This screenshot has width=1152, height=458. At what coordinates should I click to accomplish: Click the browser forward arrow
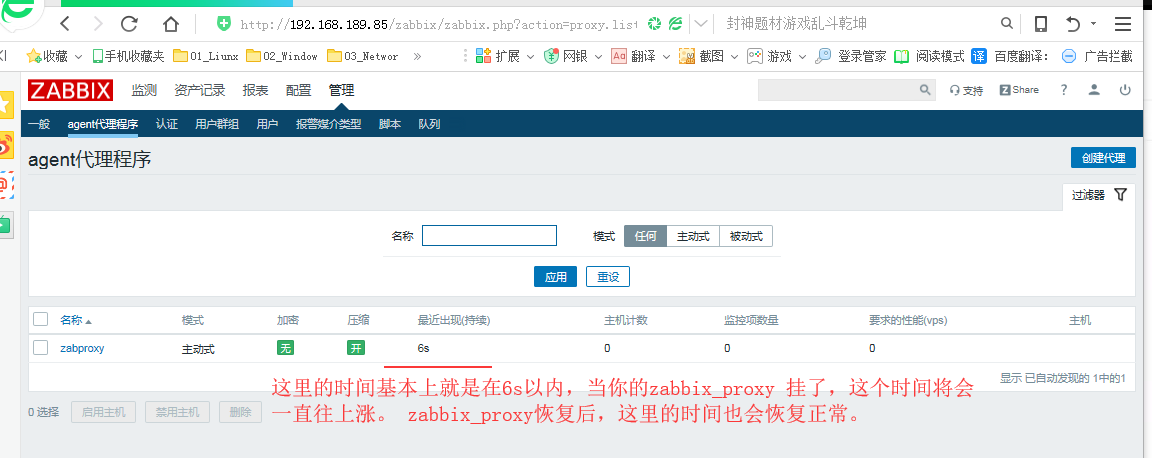[97, 24]
